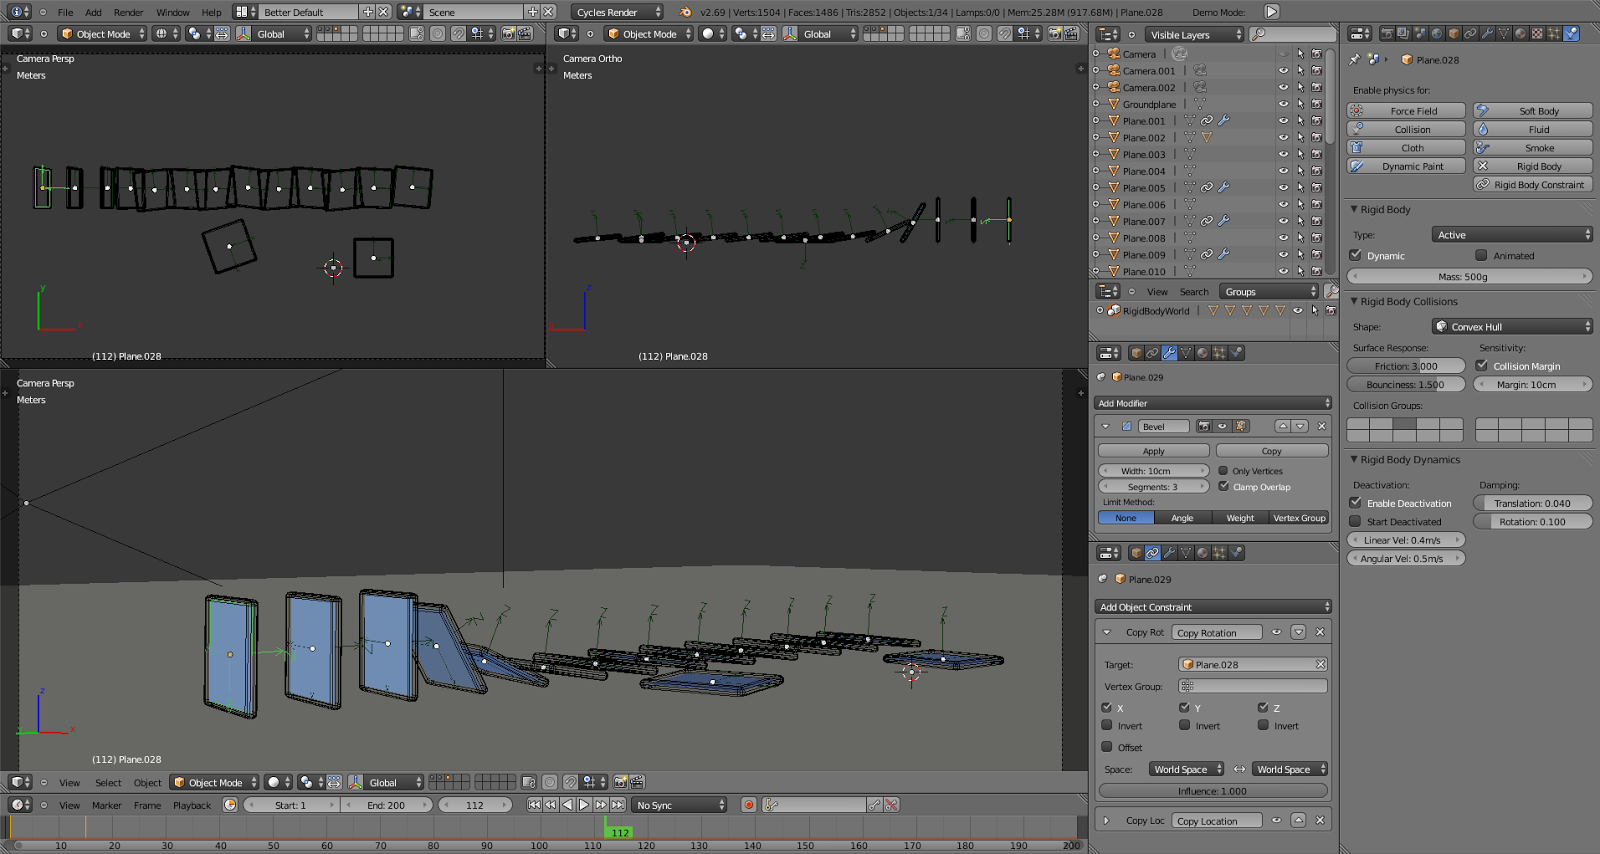Toggle restrict select arrow for Camera.001
Viewport: 1600px width, 854px height.
click(1300, 71)
